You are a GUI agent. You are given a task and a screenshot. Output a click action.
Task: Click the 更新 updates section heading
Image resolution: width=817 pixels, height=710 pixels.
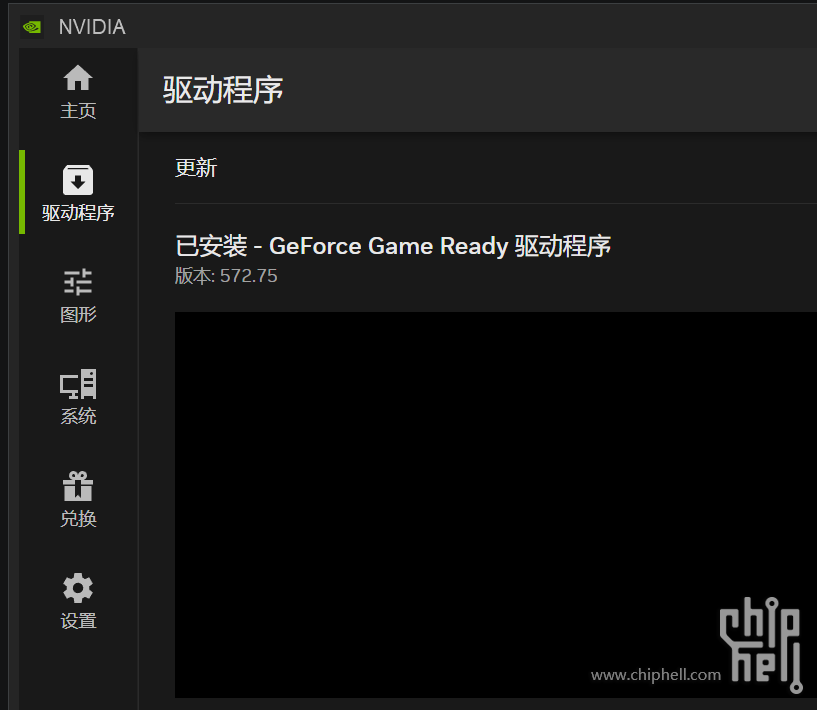[x=196, y=168]
